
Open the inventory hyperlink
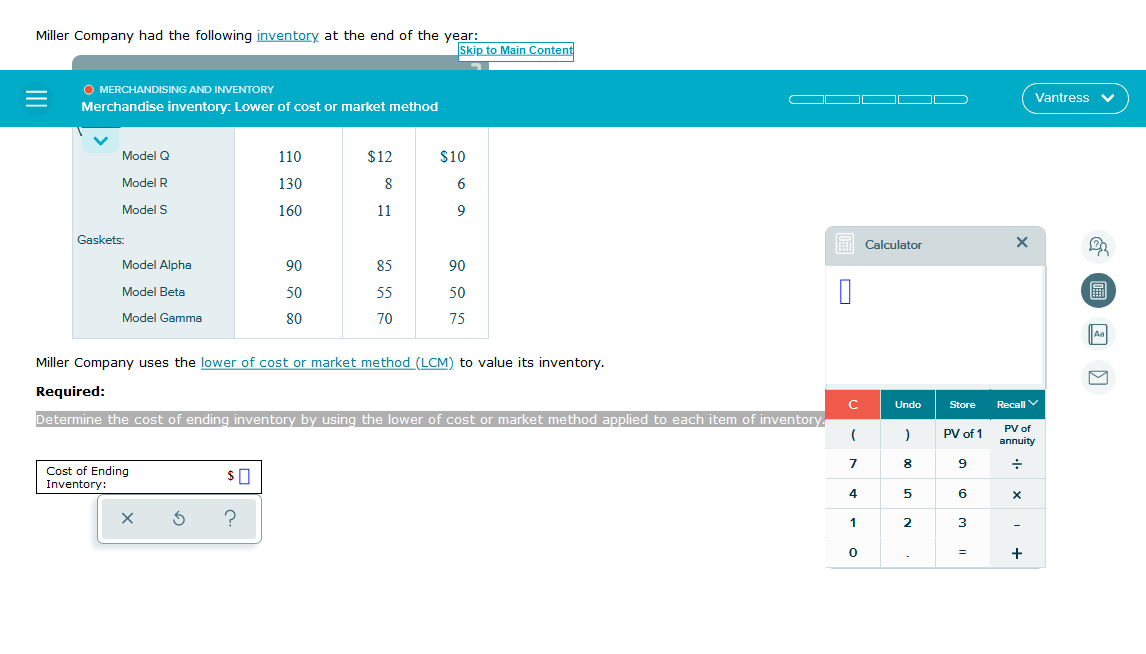[x=287, y=35]
